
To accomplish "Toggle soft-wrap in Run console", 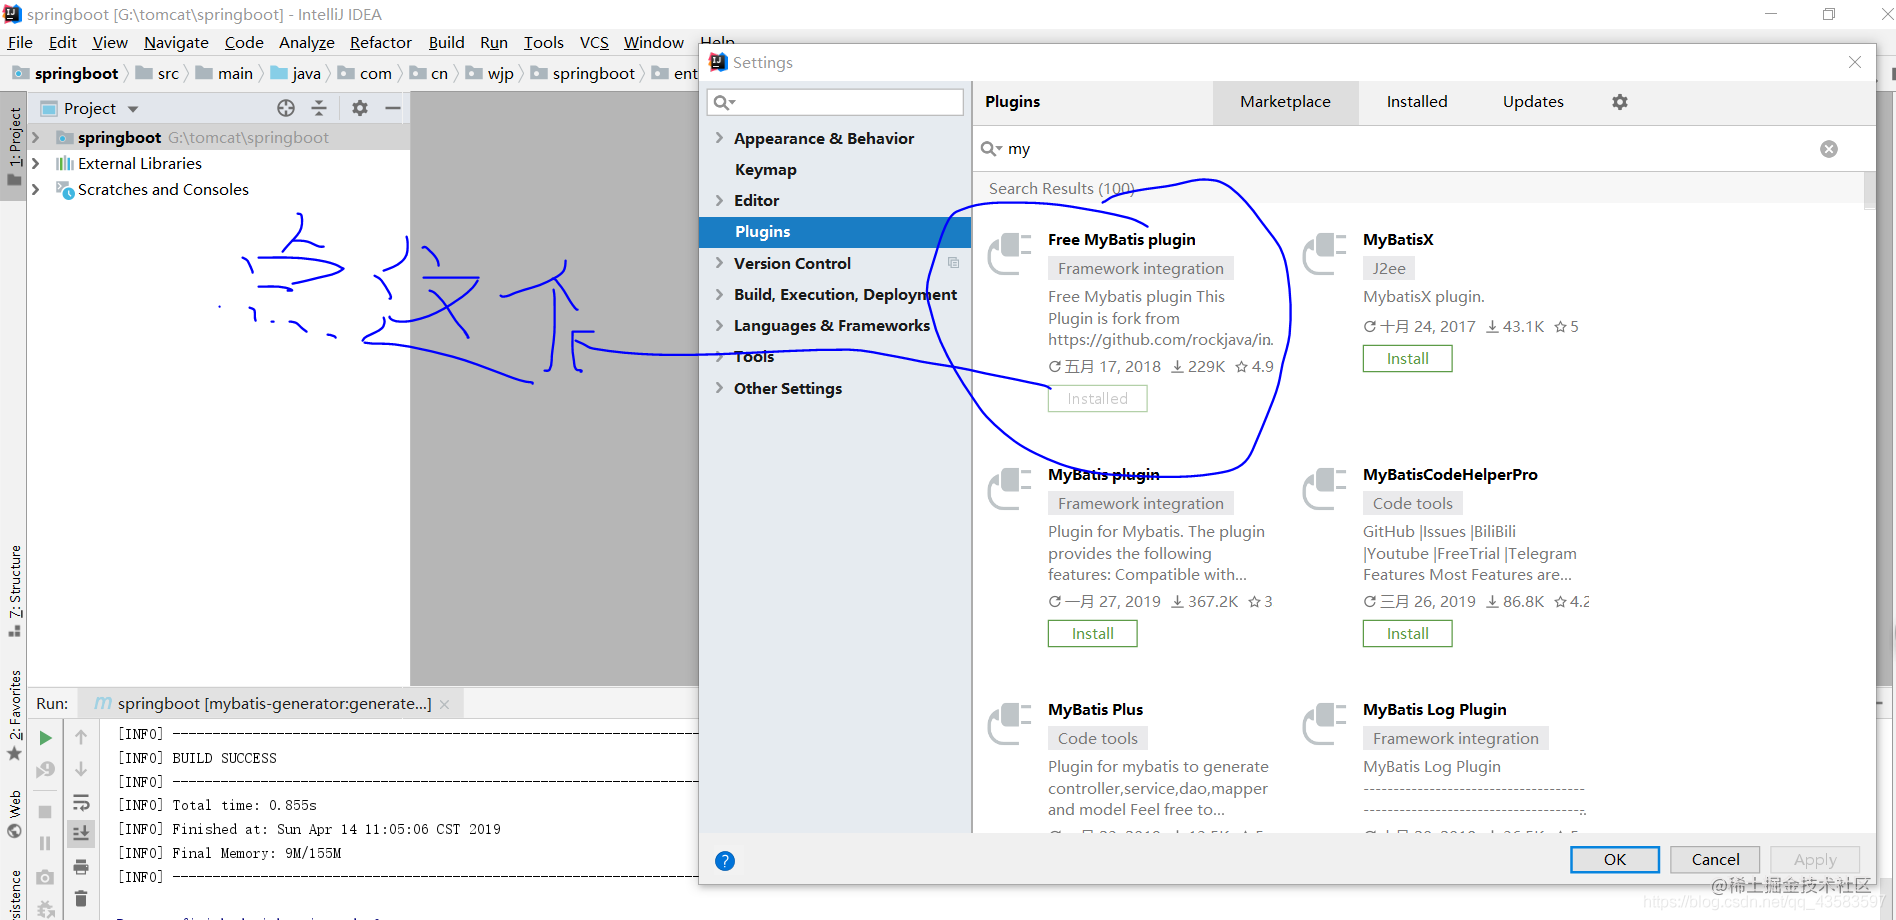I will [81, 802].
